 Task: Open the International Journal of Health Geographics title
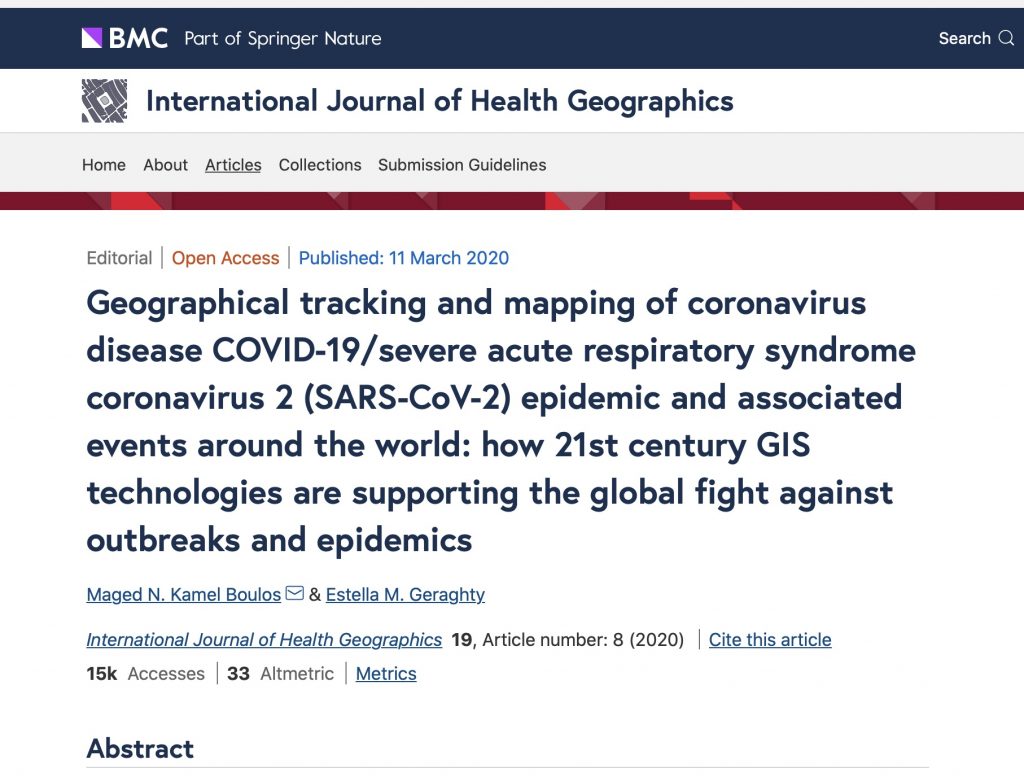(440, 101)
